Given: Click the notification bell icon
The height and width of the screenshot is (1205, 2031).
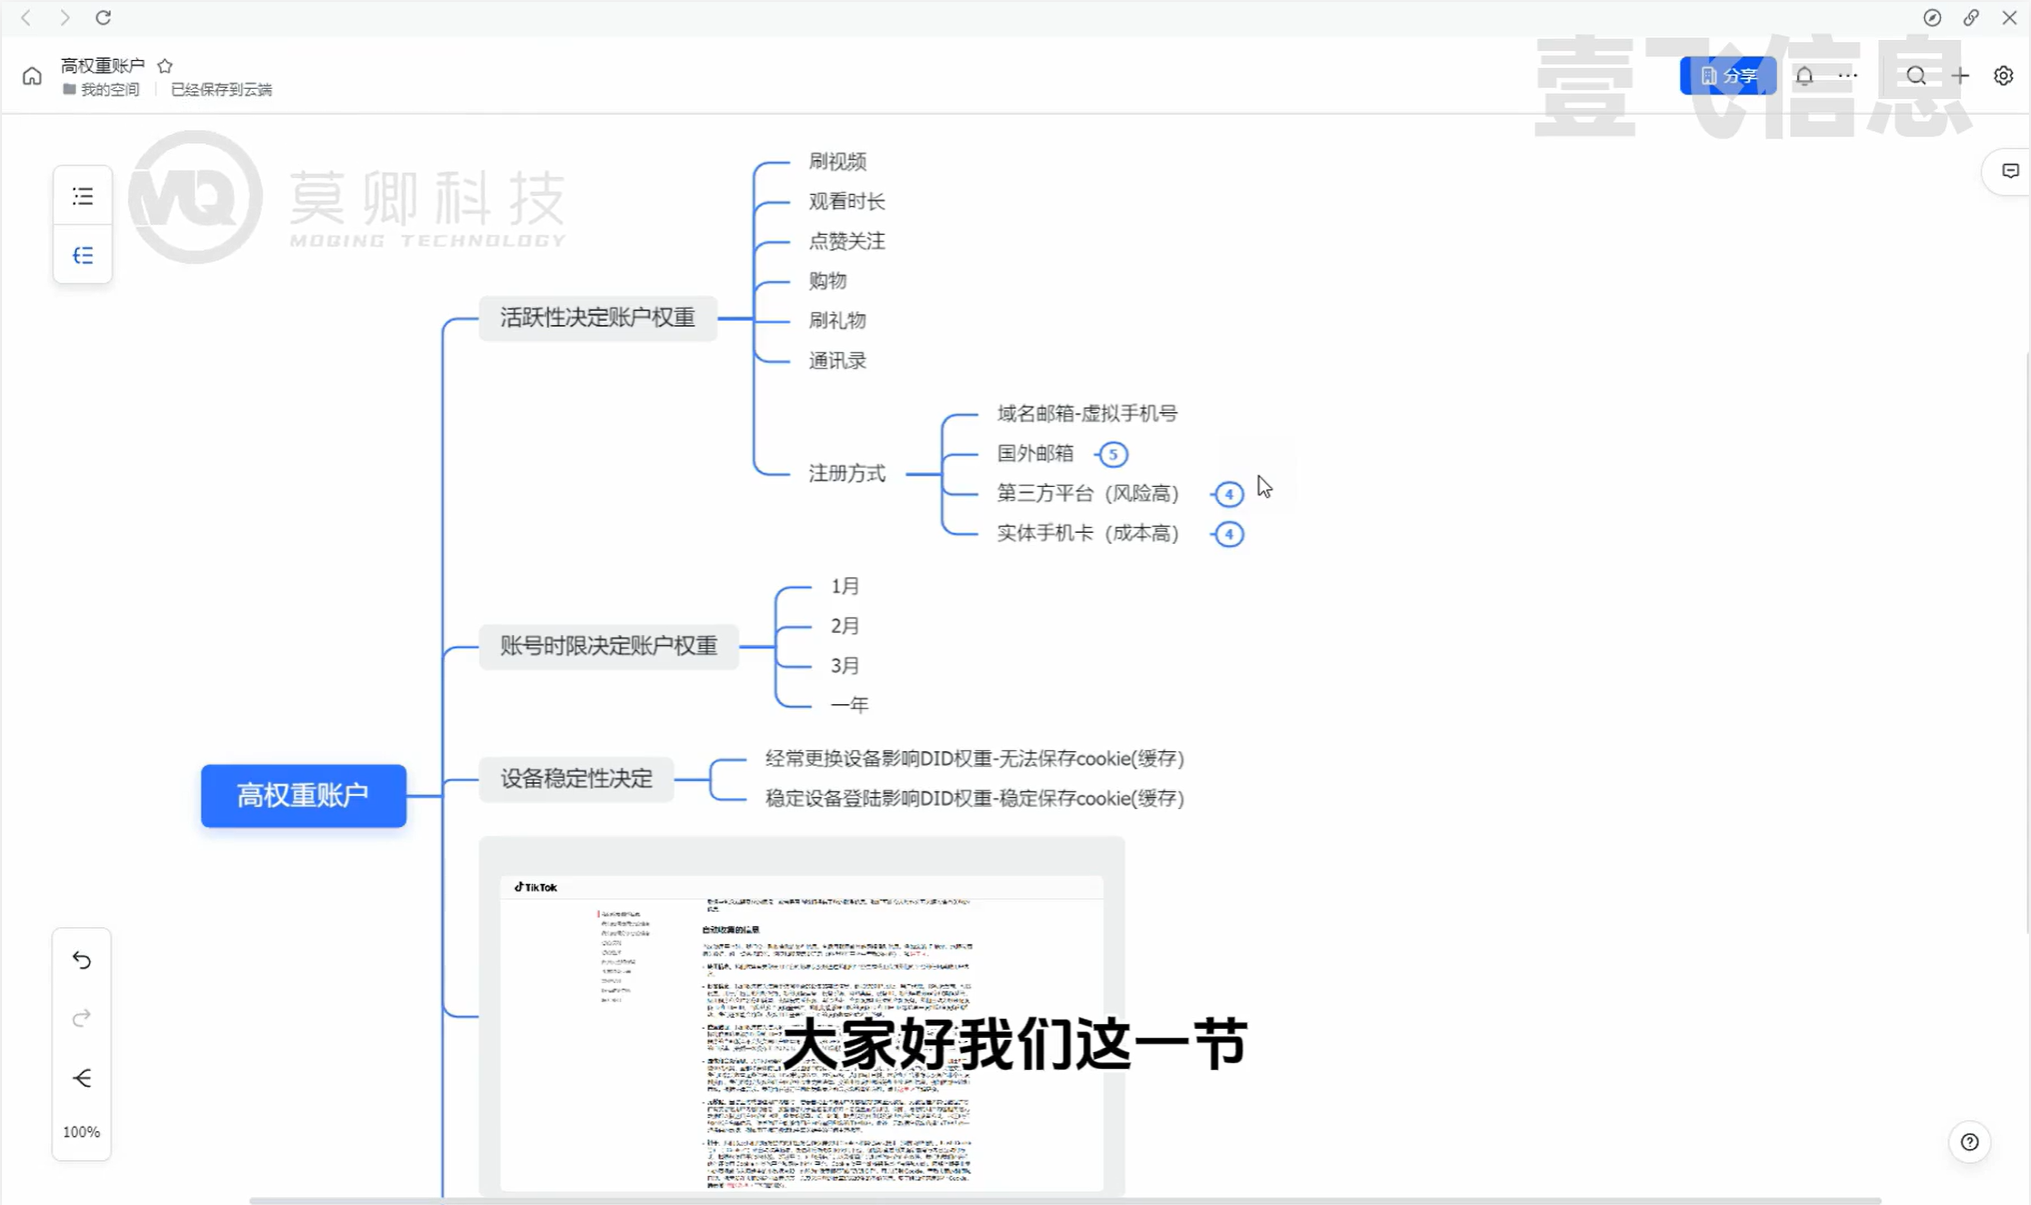Looking at the screenshot, I should click(x=1804, y=75).
